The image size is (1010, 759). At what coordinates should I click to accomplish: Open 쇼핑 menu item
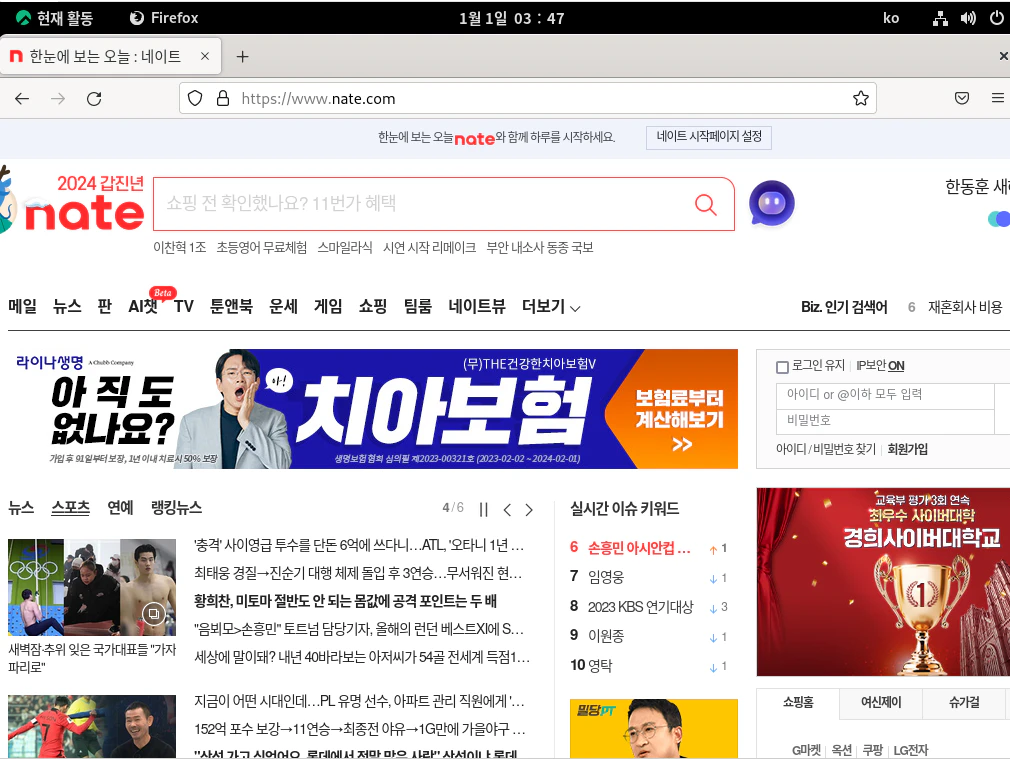click(x=373, y=307)
